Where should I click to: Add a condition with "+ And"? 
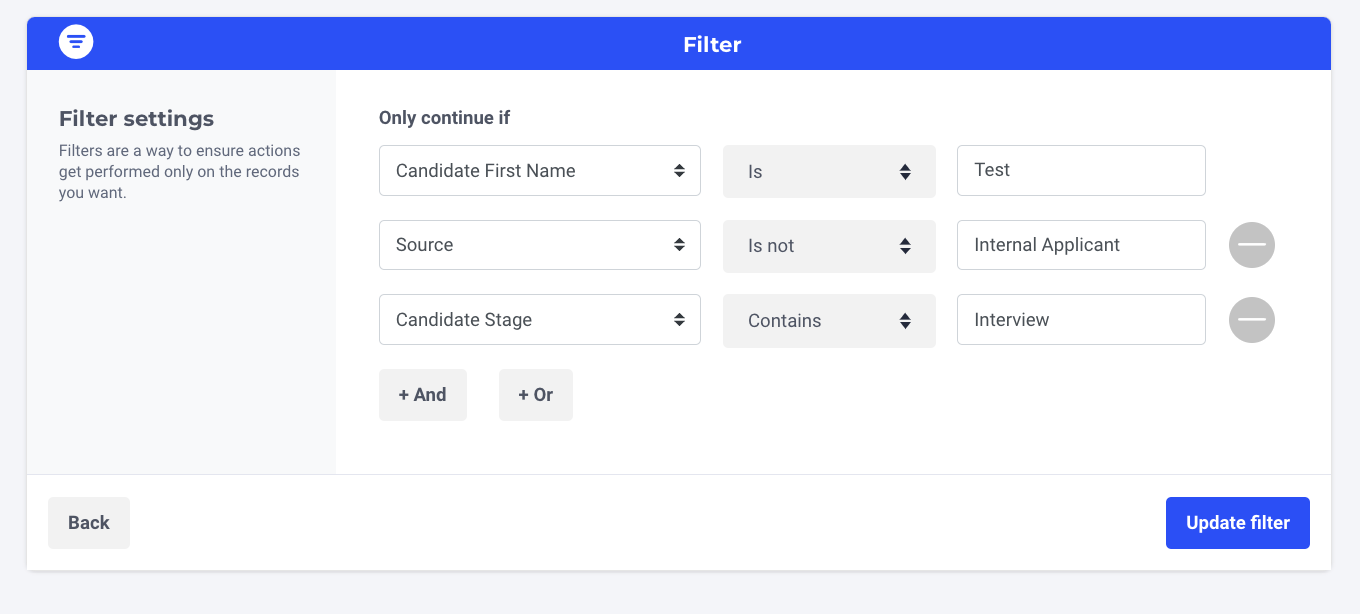point(422,395)
